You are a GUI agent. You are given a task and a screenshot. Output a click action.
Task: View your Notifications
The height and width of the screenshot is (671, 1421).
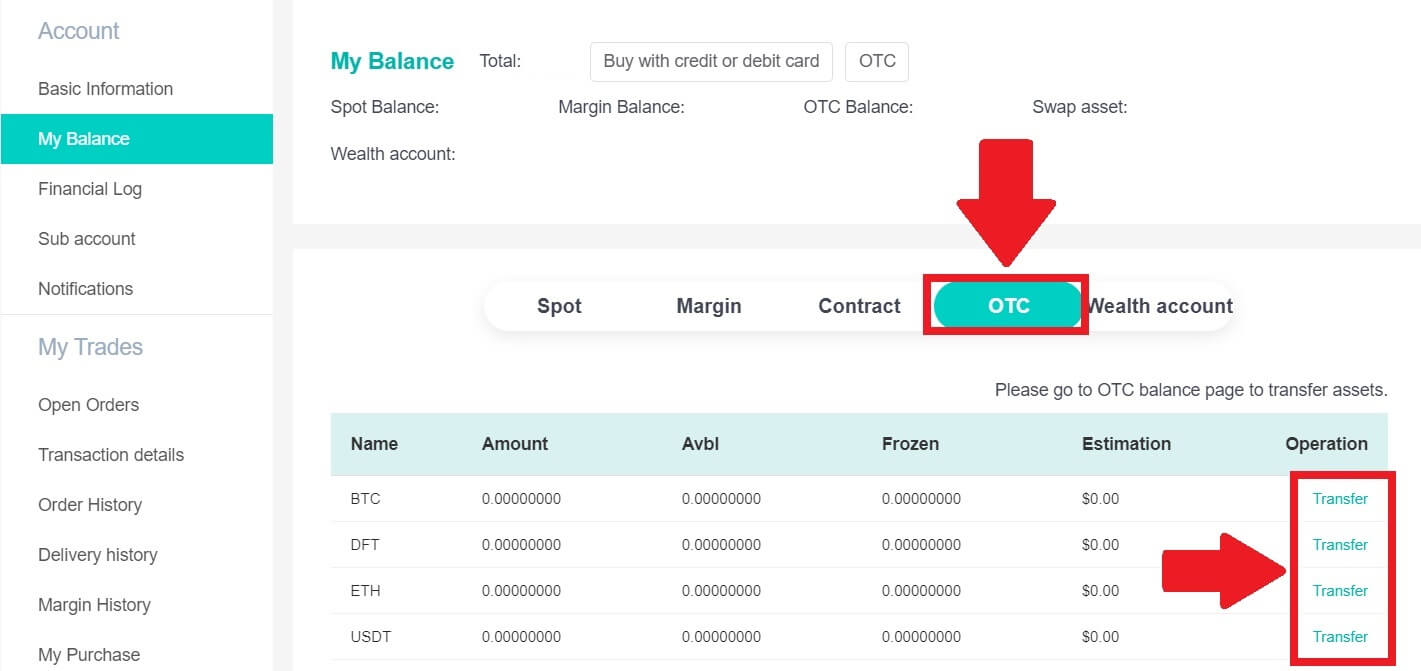(85, 288)
